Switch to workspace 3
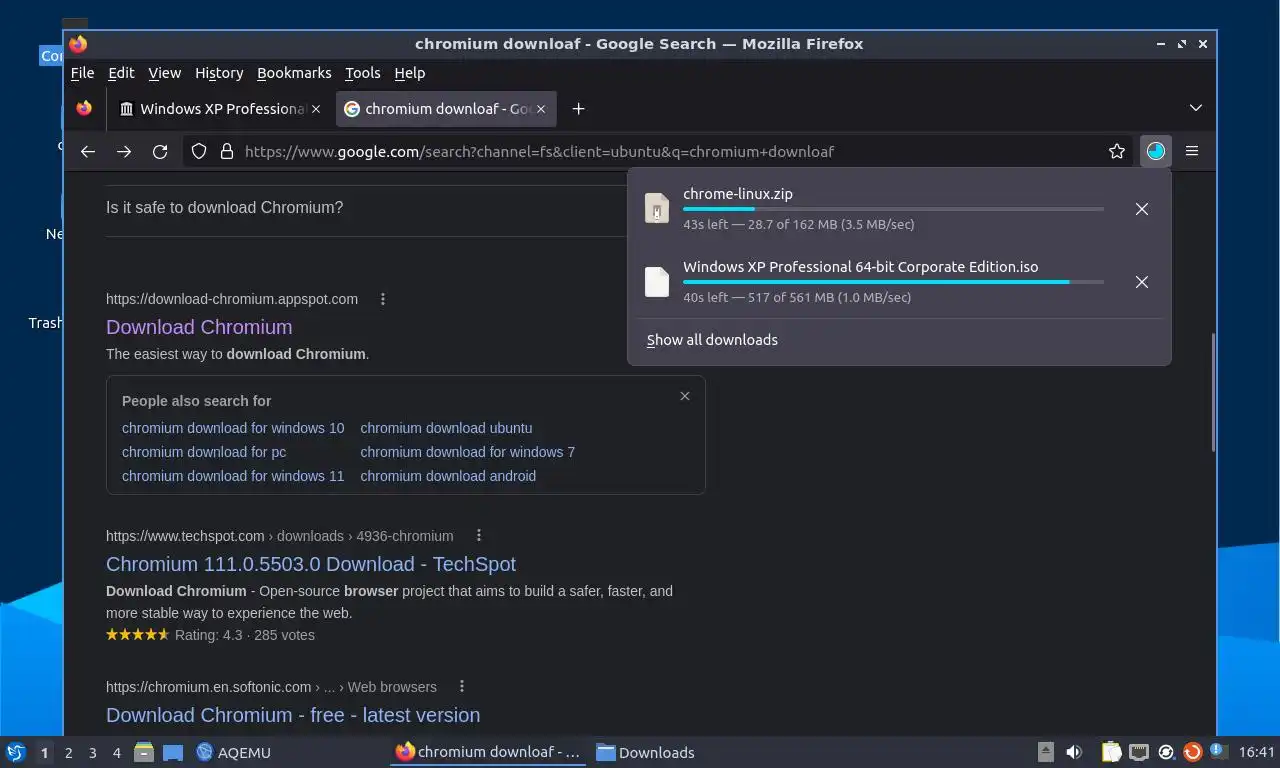 [x=92, y=752]
